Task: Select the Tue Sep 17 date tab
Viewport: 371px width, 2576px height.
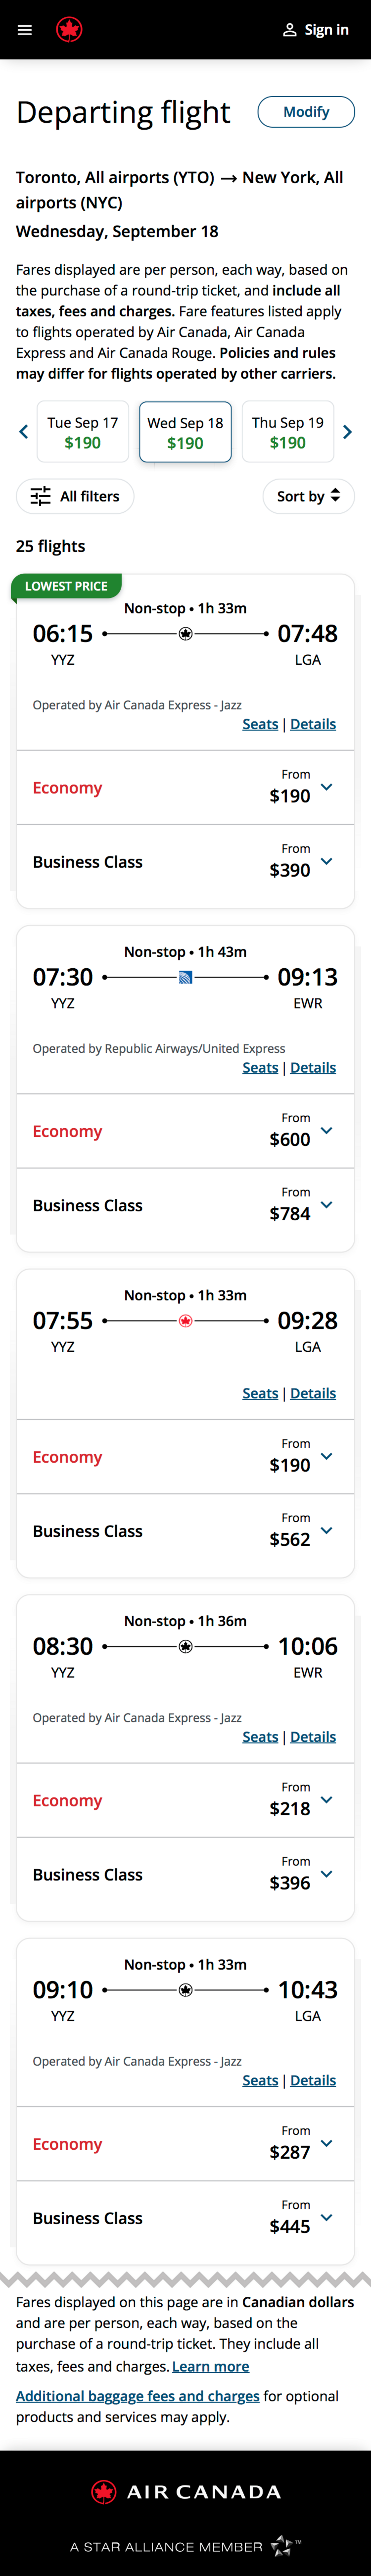Action: click(83, 432)
